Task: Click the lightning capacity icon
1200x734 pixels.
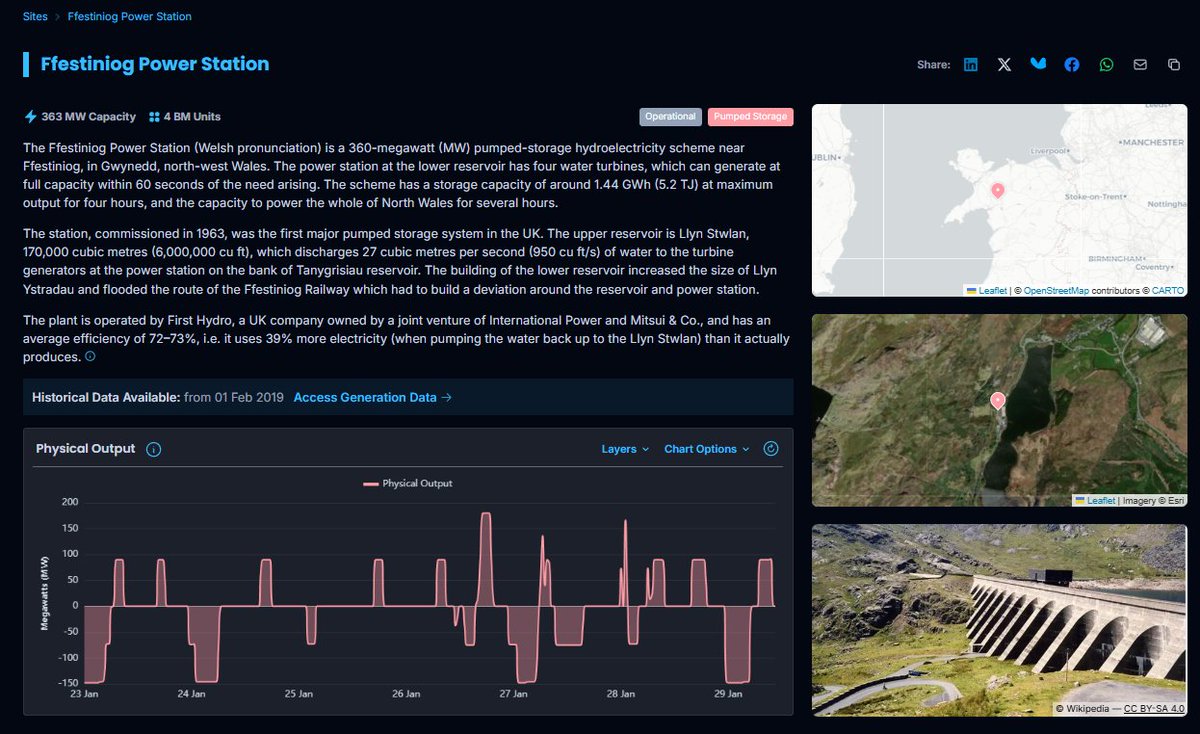Action: tap(30, 116)
